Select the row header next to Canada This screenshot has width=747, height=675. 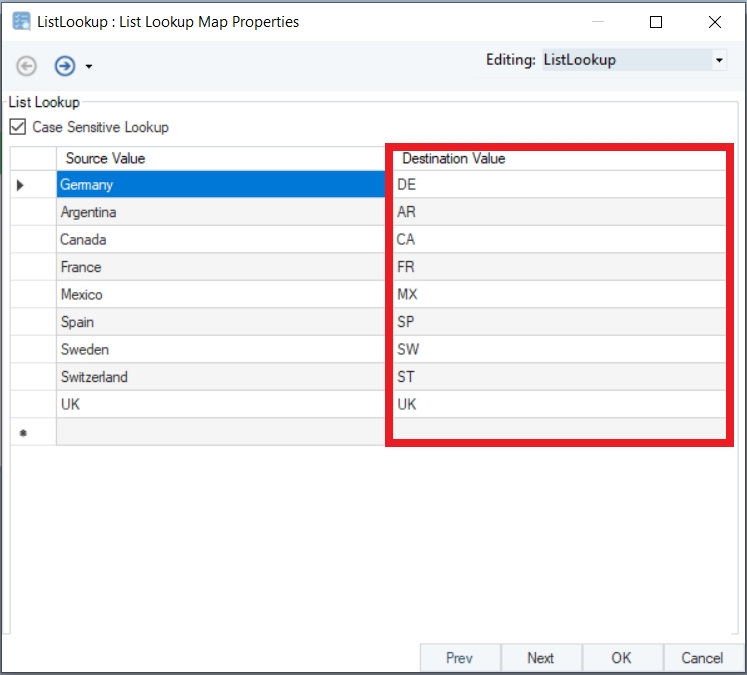[x=33, y=240]
